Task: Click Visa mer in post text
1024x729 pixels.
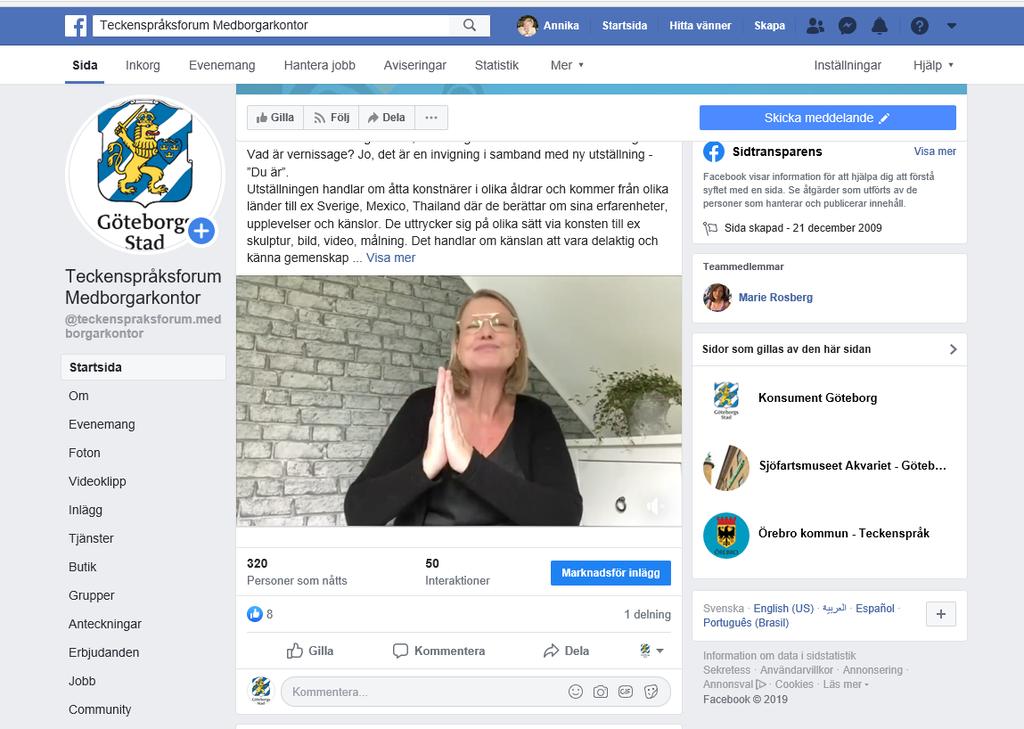Action: tap(391, 258)
